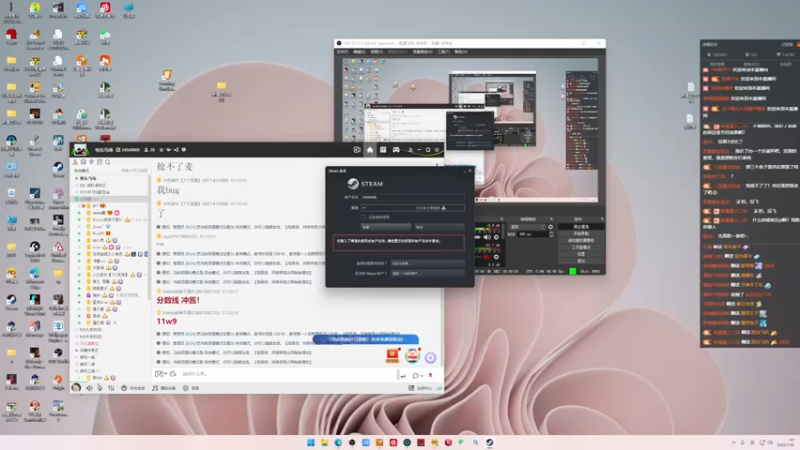Click the user avatar in YY bottom bar
This screenshot has width=800, height=450.
(x=76, y=388)
